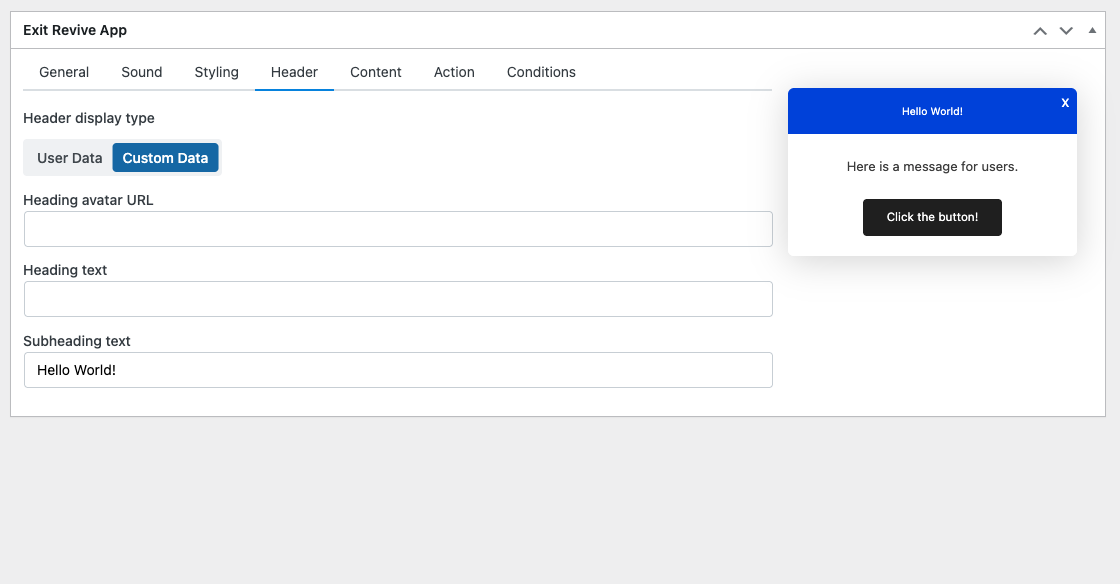The image size is (1120, 584).
Task: Switch to the Sound tab
Action: (x=142, y=72)
